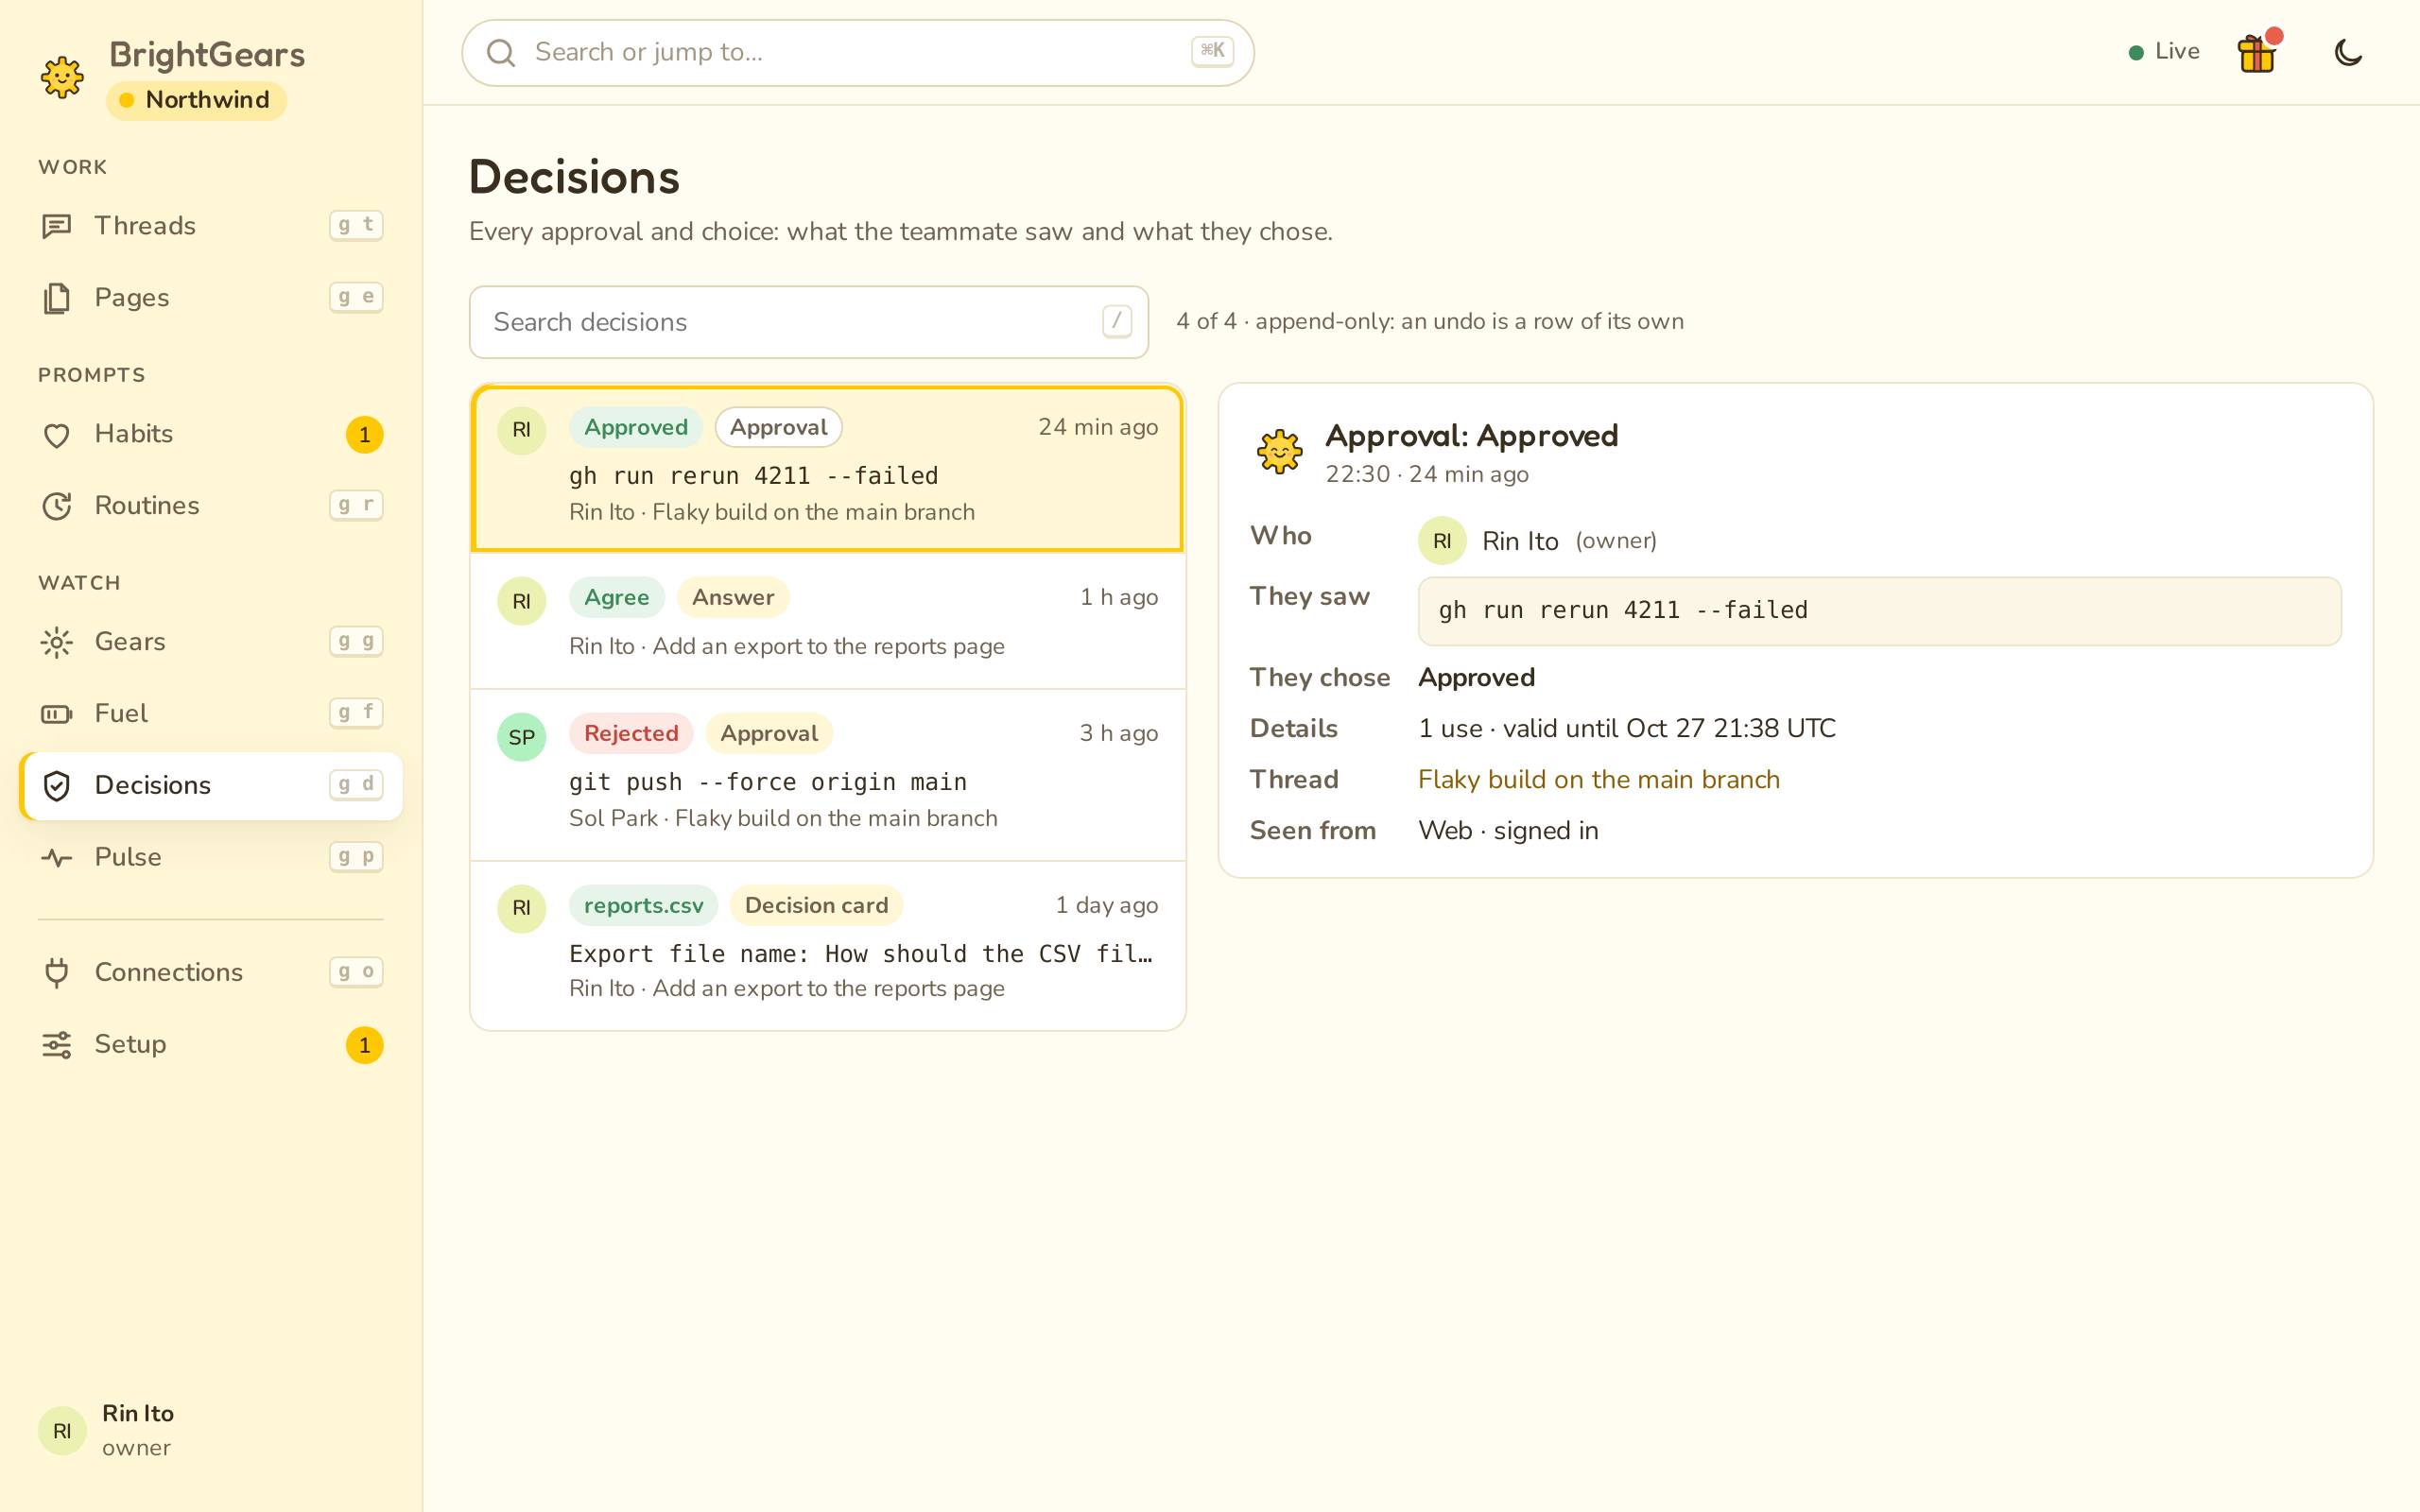2420x1512 pixels.
Task: Click the Setup badge showing 1
Action: coord(365,1045)
